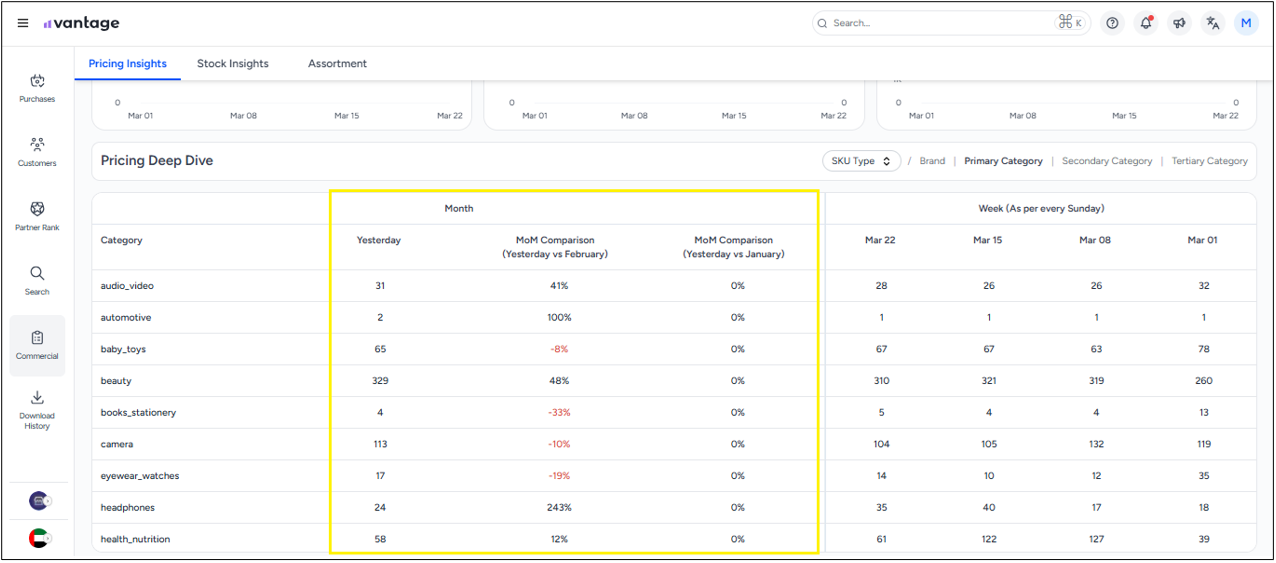Open Search in the sidebar
The image size is (1276, 563).
click(x=37, y=280)
